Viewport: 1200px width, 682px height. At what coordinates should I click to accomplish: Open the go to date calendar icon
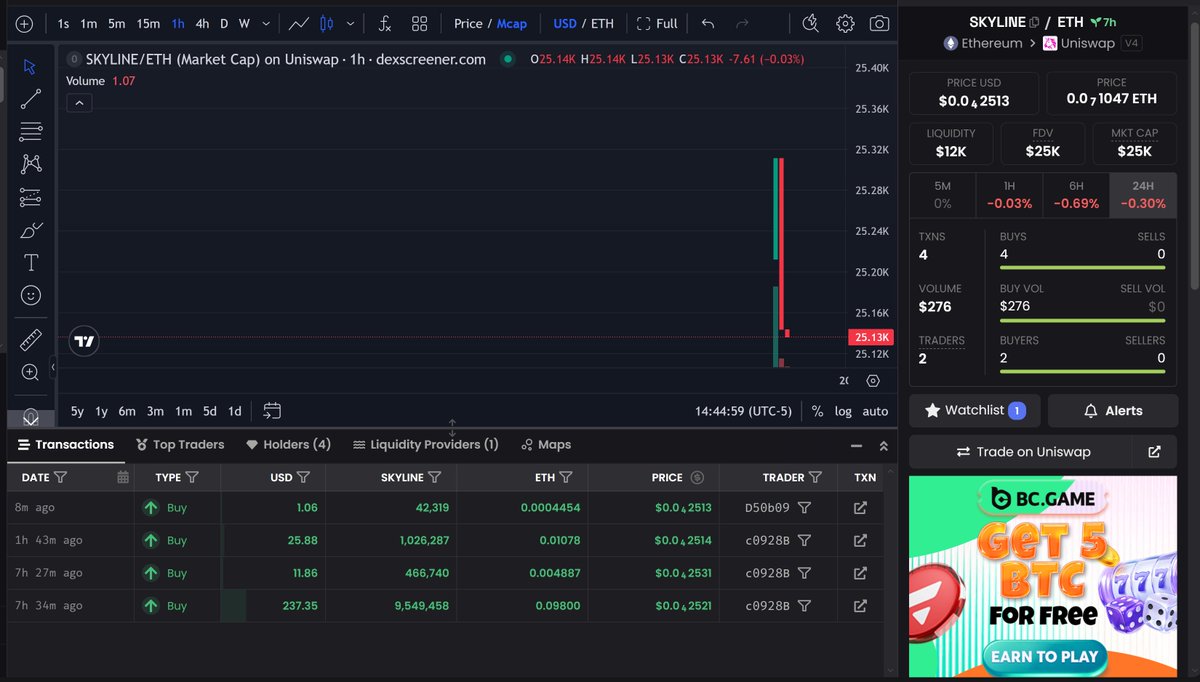[272, 410]
